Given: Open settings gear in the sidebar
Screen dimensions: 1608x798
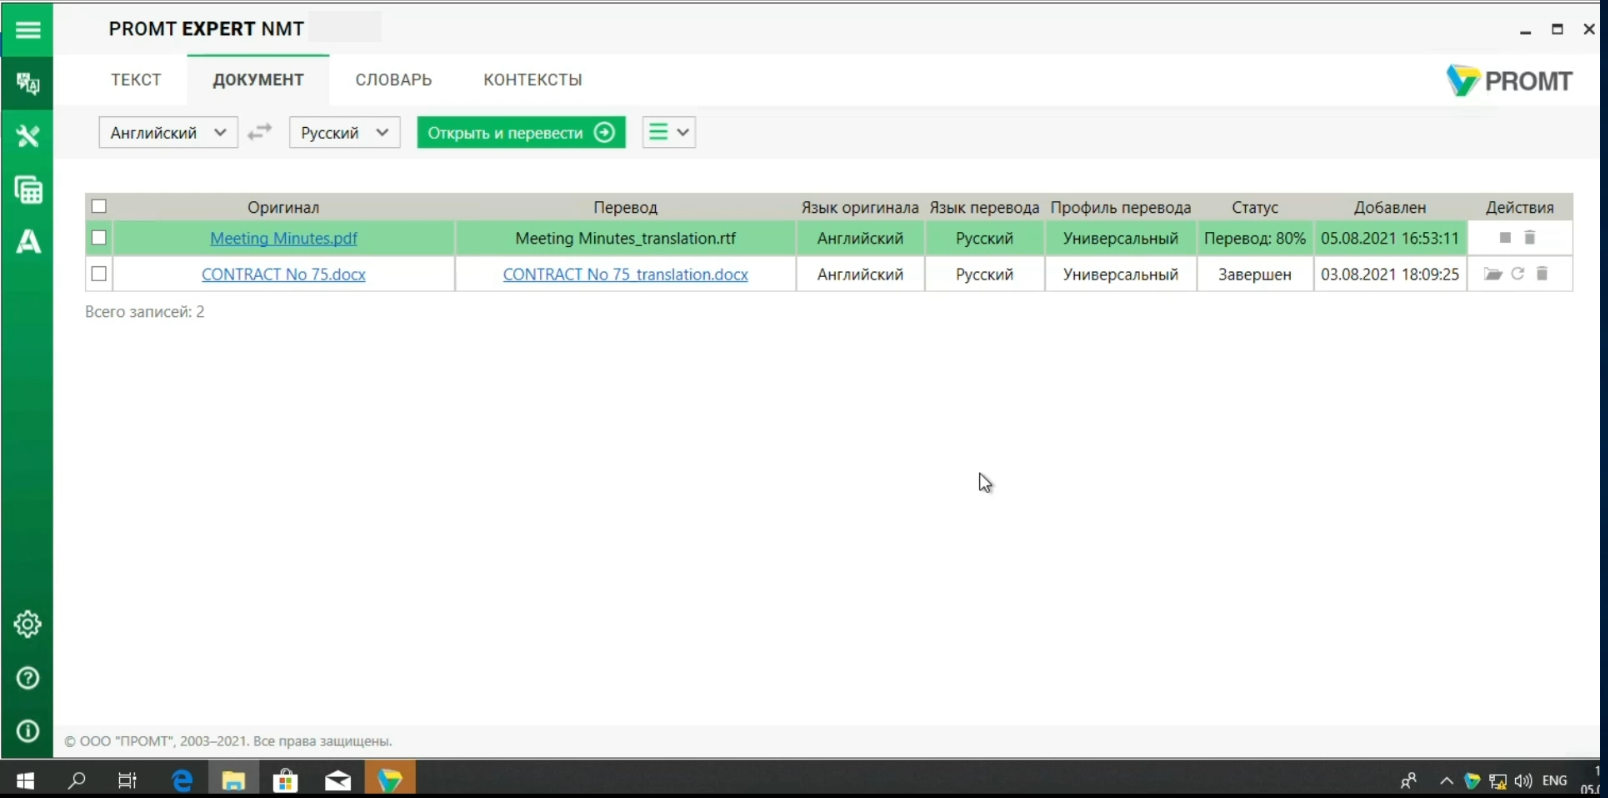Looking at the screenshot, I should (28, 624).
